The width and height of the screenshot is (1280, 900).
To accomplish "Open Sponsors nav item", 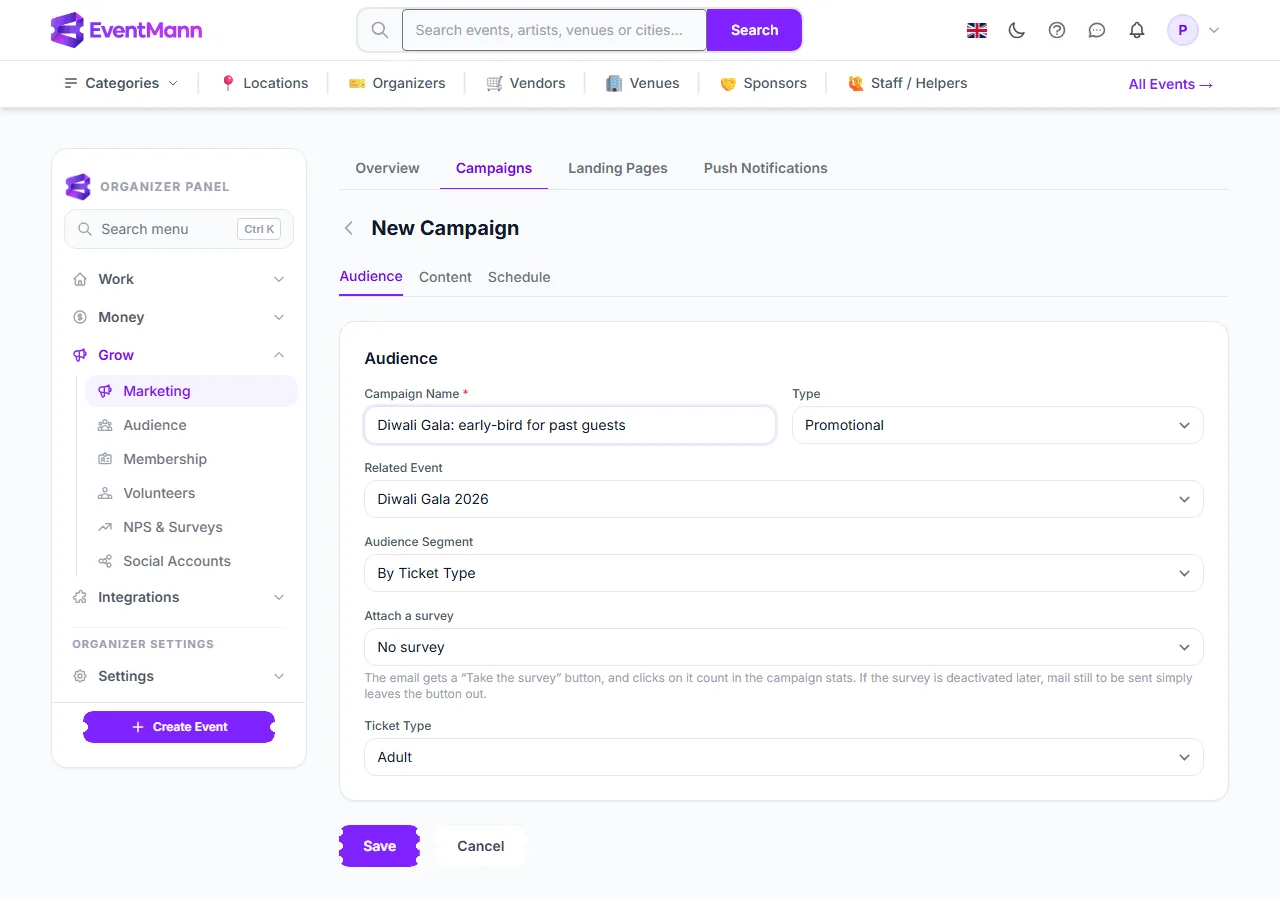I will pyautogui.click(x=763, y=83).
